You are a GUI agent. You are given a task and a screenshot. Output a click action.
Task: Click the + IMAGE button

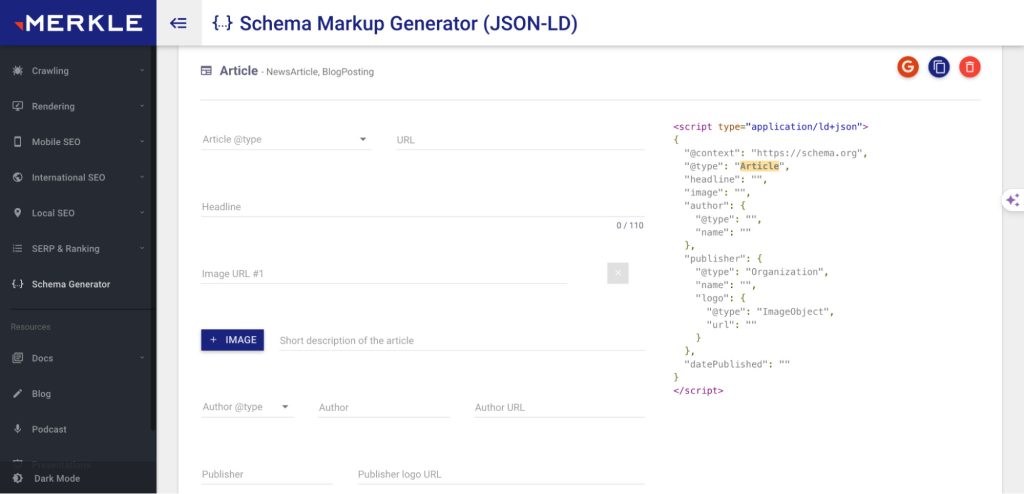point(232,340)
